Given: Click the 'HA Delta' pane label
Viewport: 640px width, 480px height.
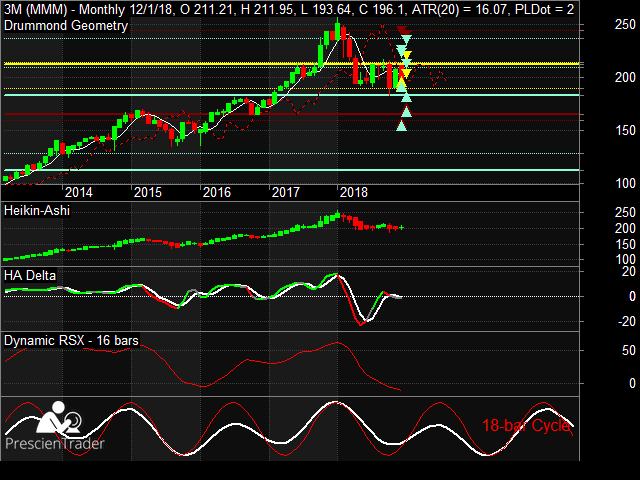Looking at the screenshot, I should [x=30, y=276].
